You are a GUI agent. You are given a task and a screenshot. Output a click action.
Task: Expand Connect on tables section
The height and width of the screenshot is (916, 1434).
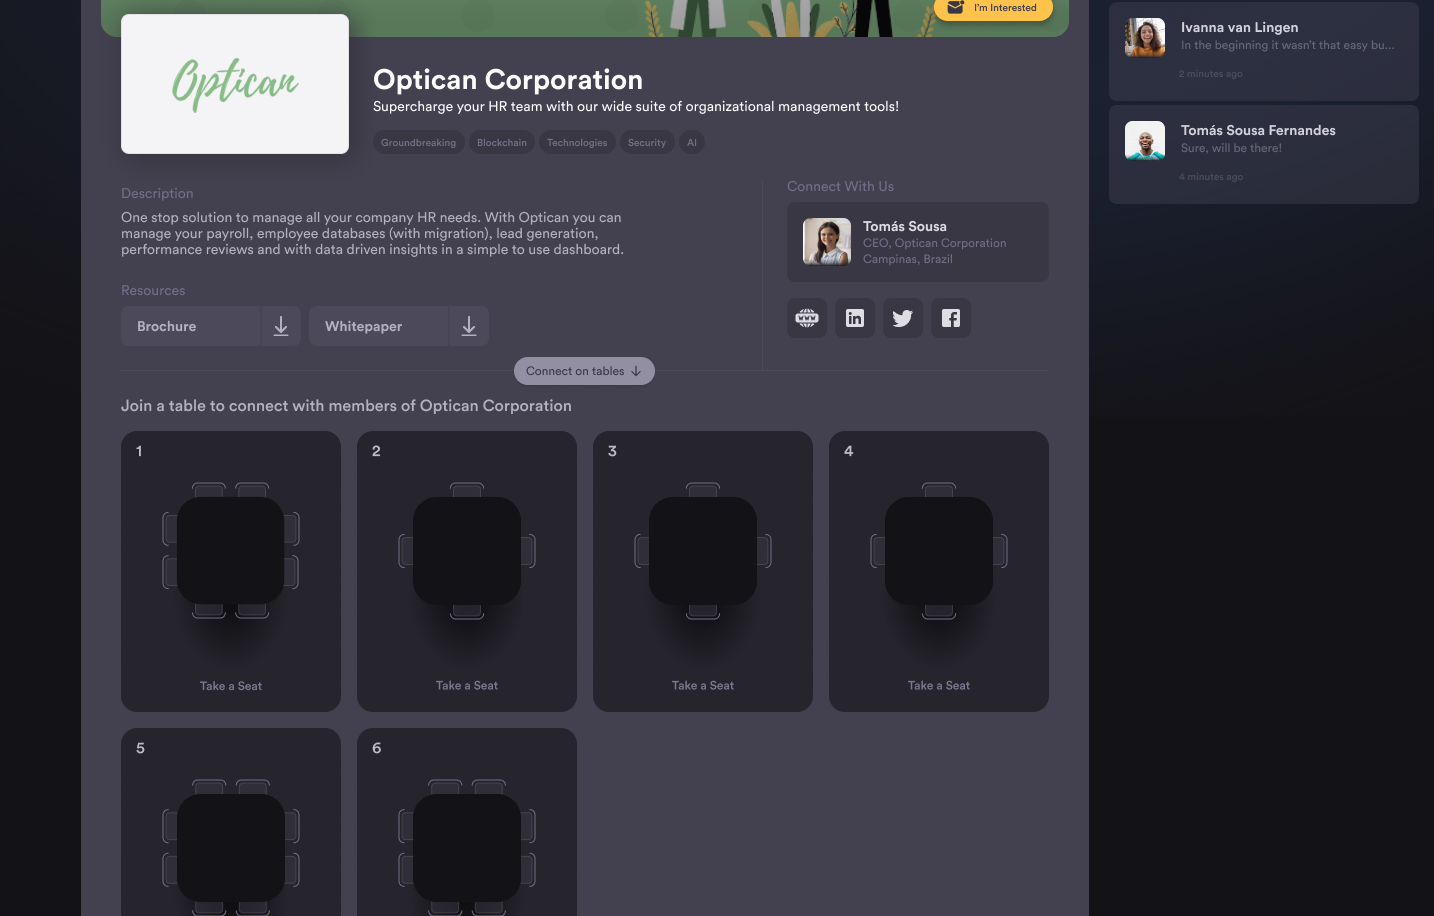[x=584, y=371]
